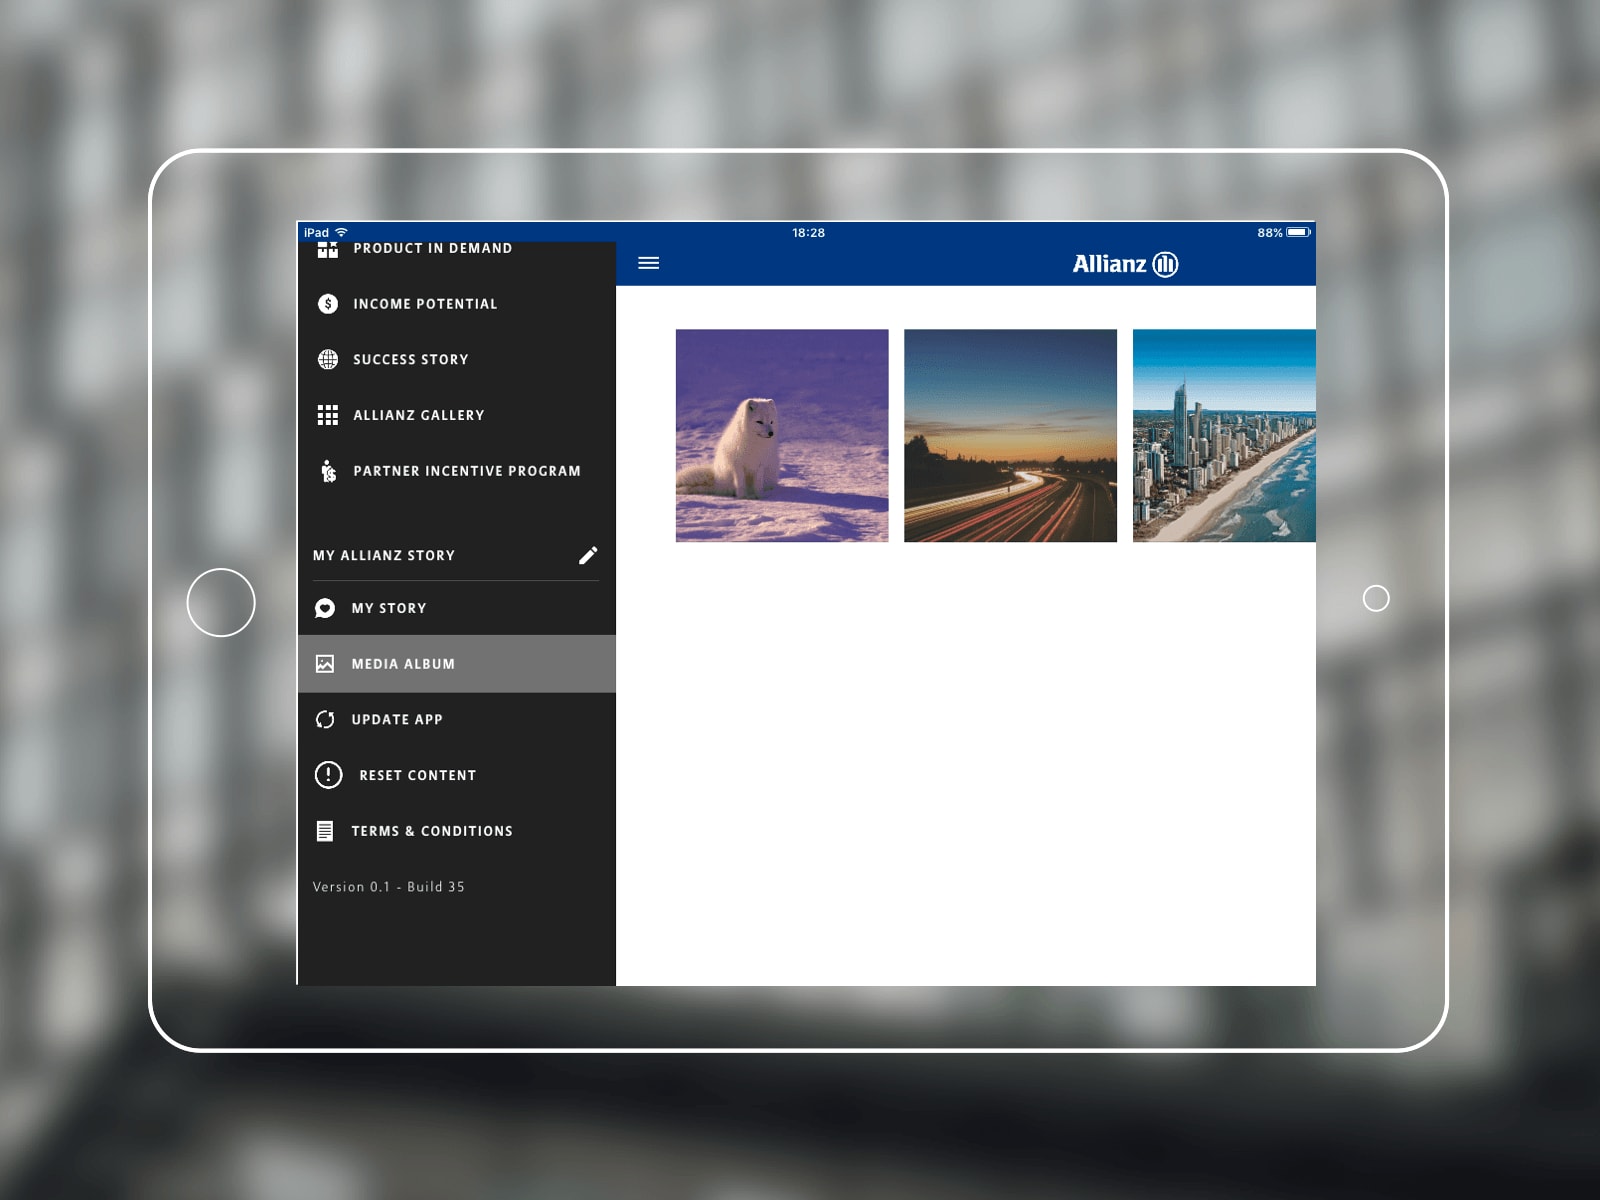Click the 18:28 clock in status bar
This screenshot has width=1600, height=1200.
click(x=808, y=232)
